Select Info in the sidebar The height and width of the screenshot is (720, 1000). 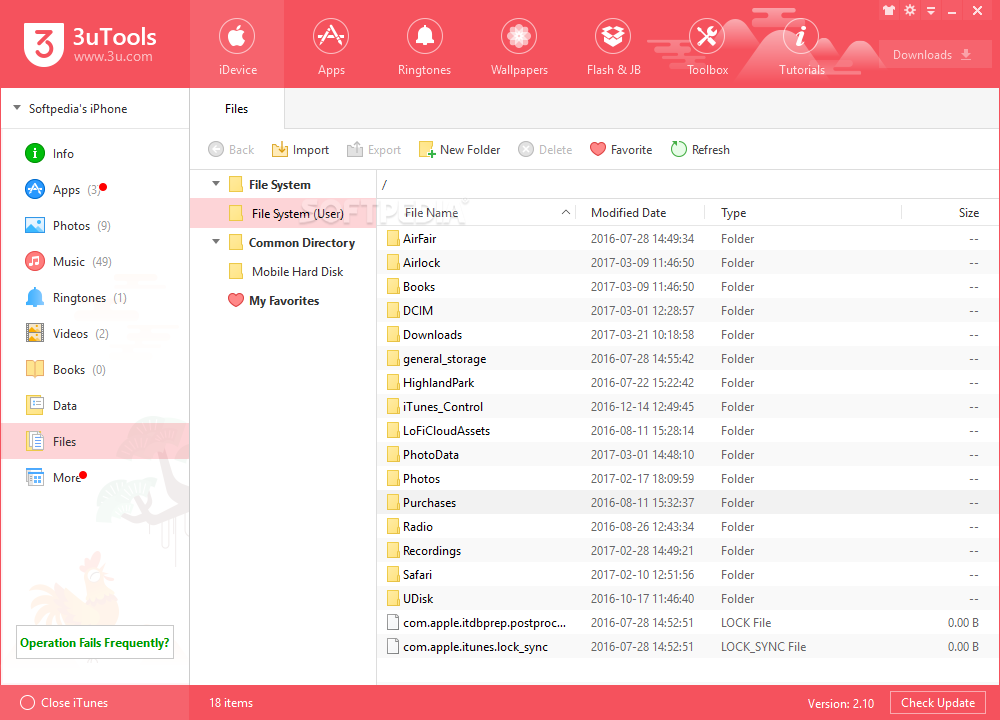(95, 154)
